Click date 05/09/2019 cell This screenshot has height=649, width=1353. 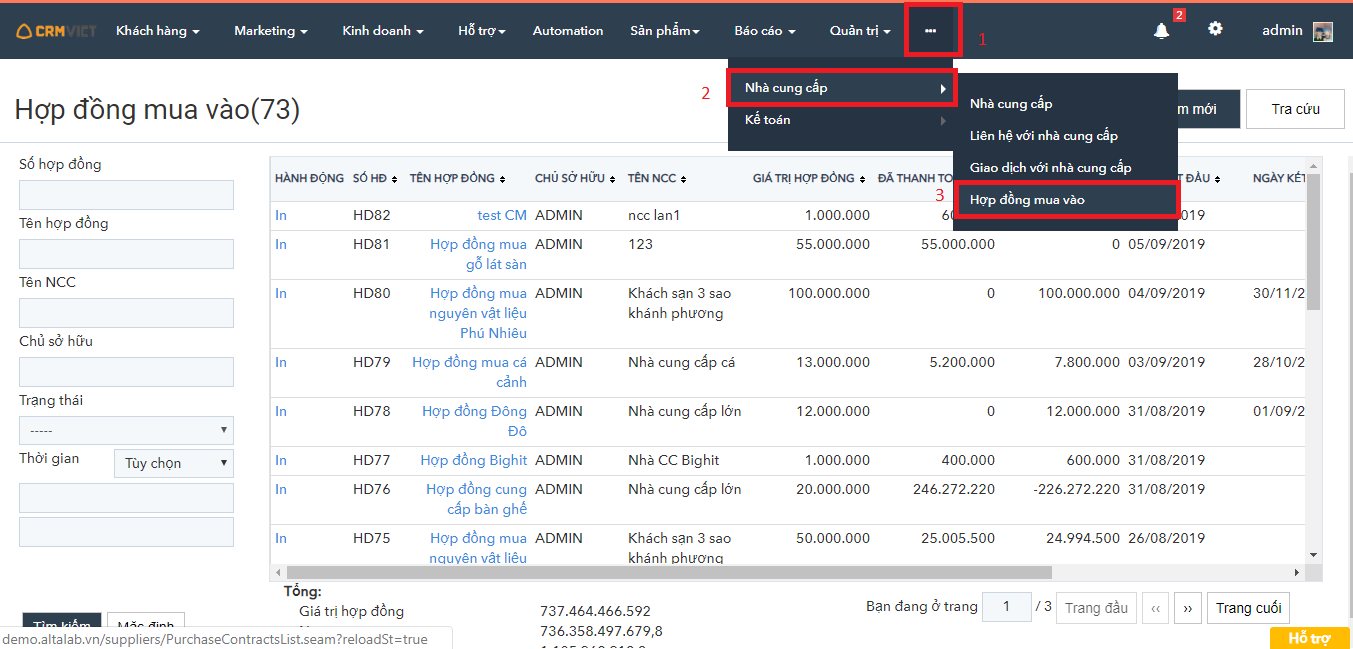(x=1167, y=244)
